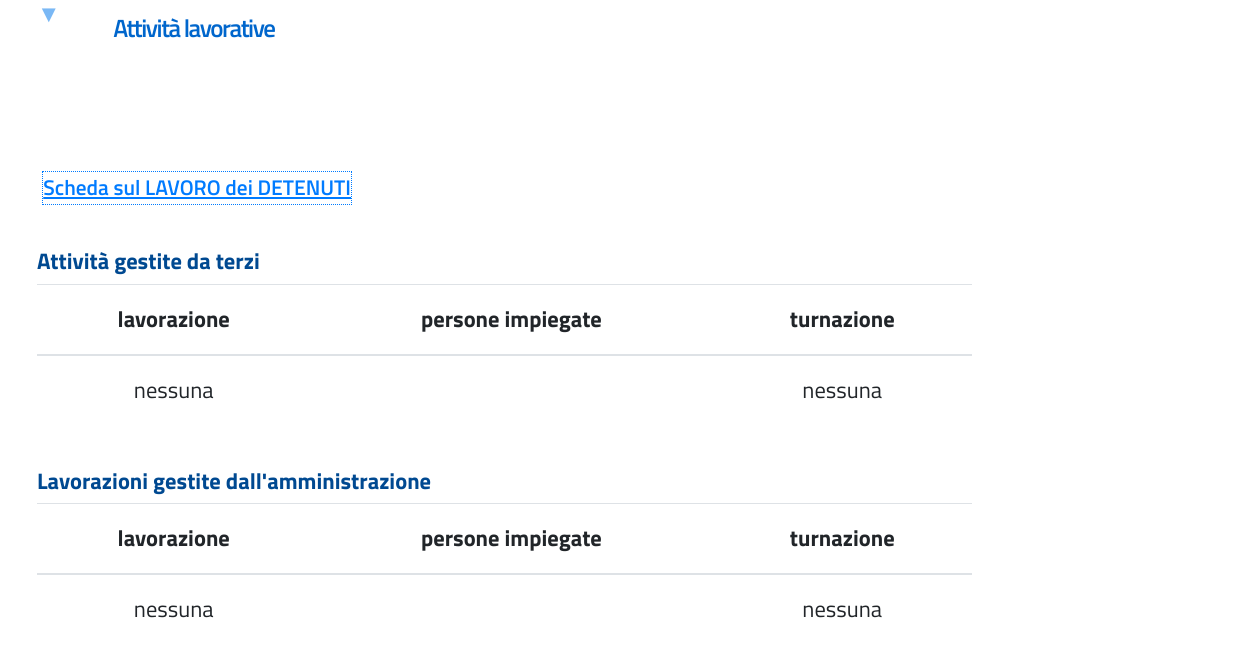Select the Attività gestite da terzi heading
Viewport: 1244px width, 651px height.
click(x=148, y=262)
